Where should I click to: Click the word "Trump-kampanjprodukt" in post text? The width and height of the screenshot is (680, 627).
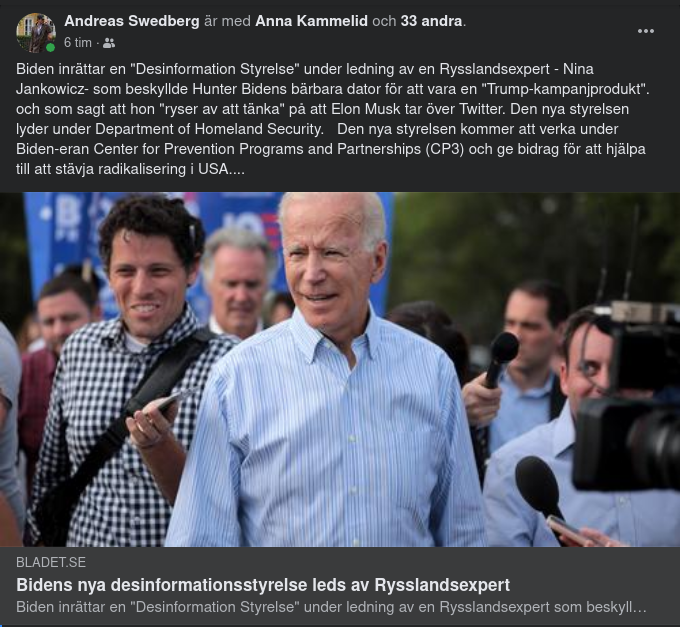pos(564,89)
